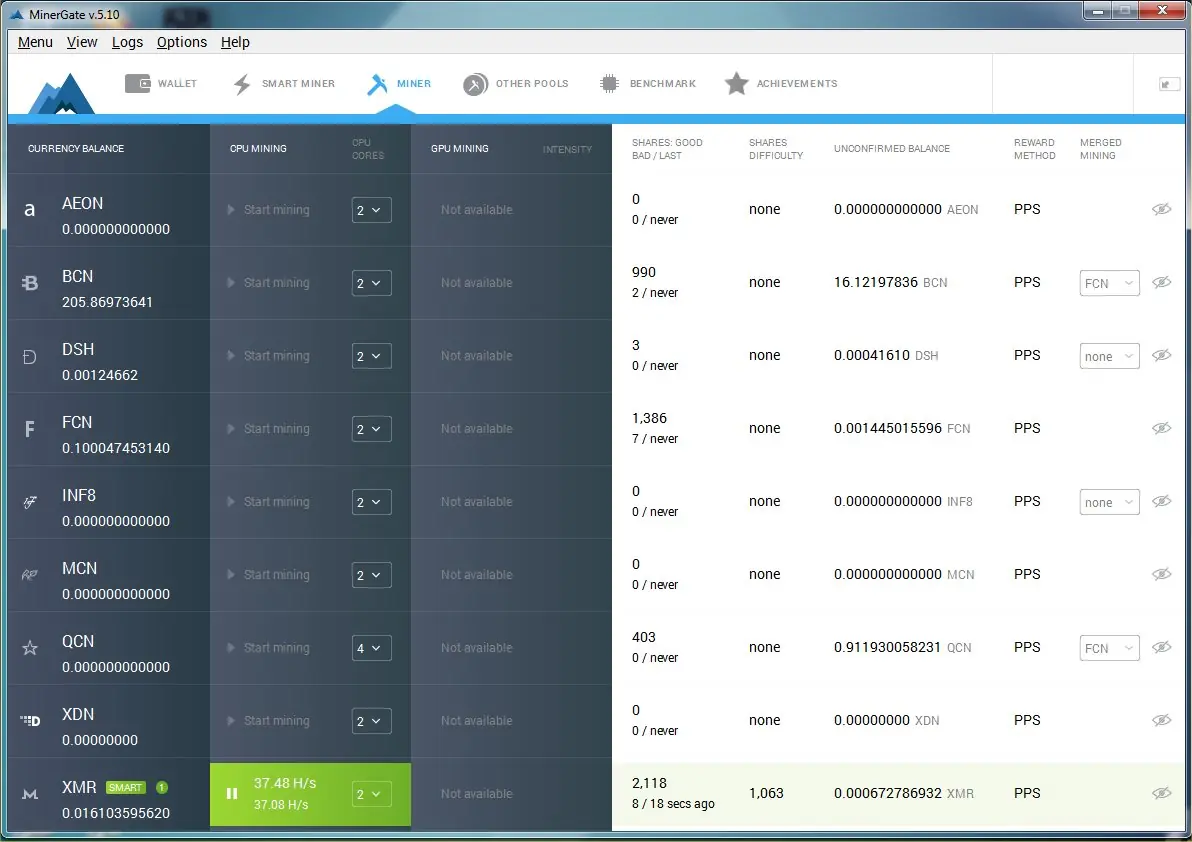Open the Wallet section icon
Viewport: 1192px width, 842px height.
click(138, 84)
